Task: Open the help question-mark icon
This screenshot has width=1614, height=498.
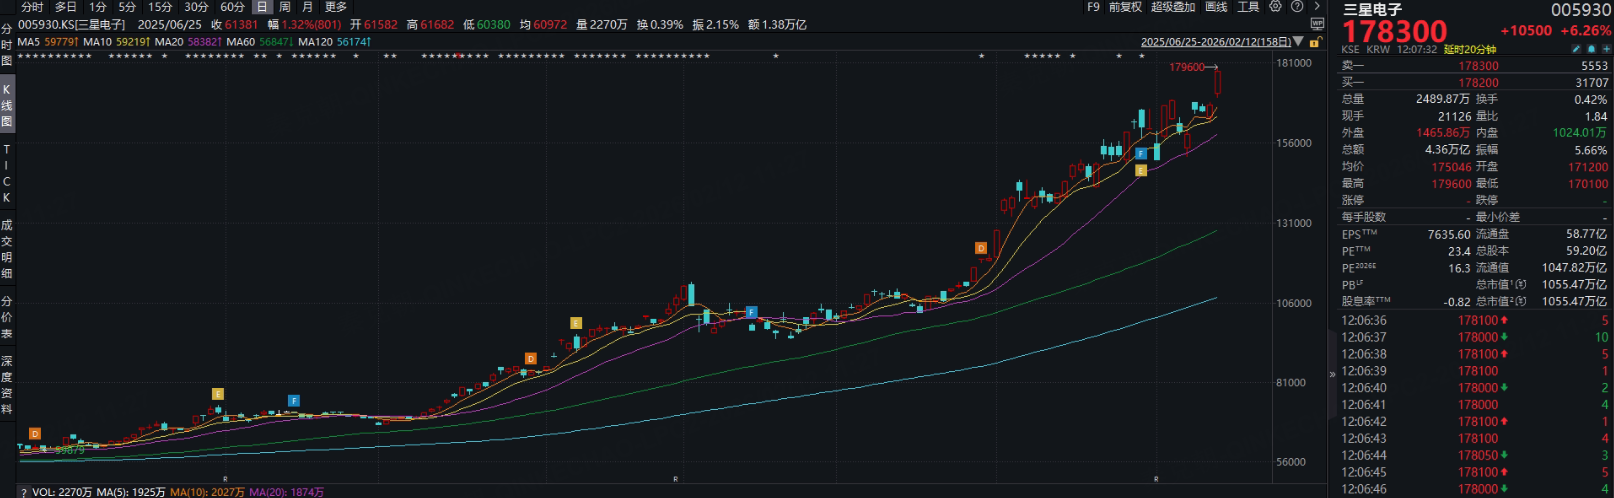Action: click(1297, 7)
